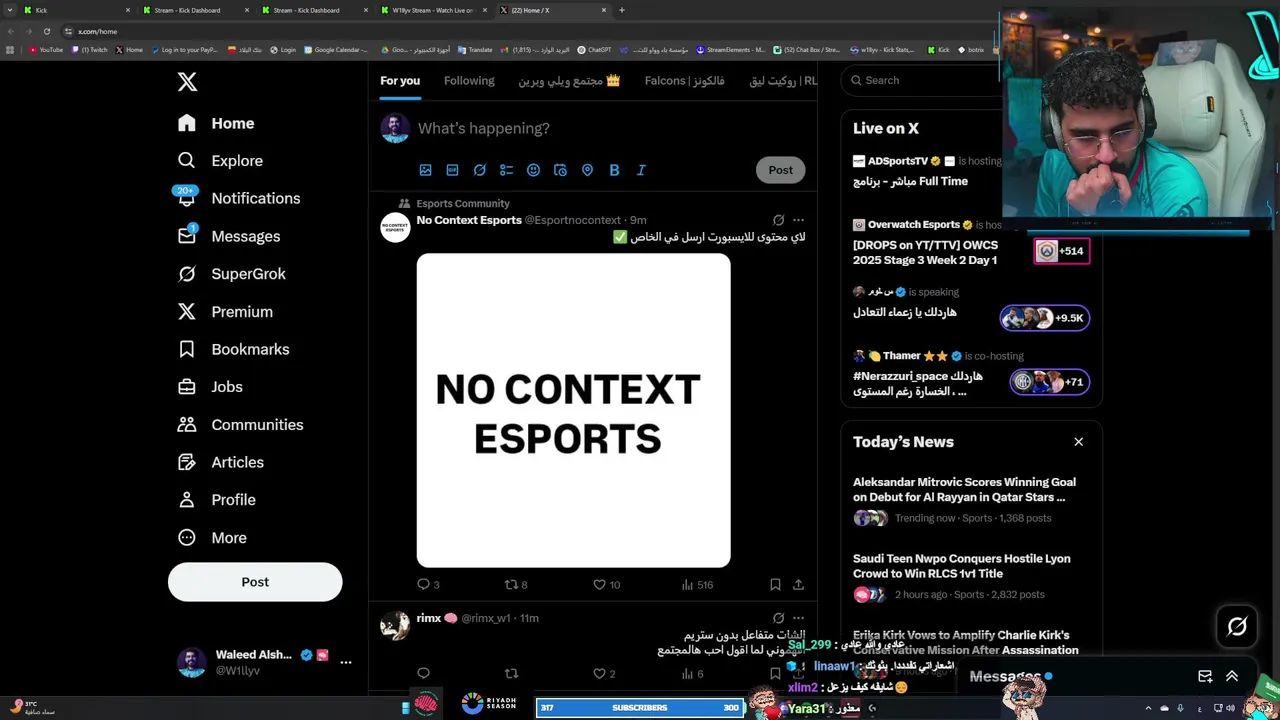
Task: View analytics of the post with 516 views
Action: pyautogui.click(x=697, y=584)
